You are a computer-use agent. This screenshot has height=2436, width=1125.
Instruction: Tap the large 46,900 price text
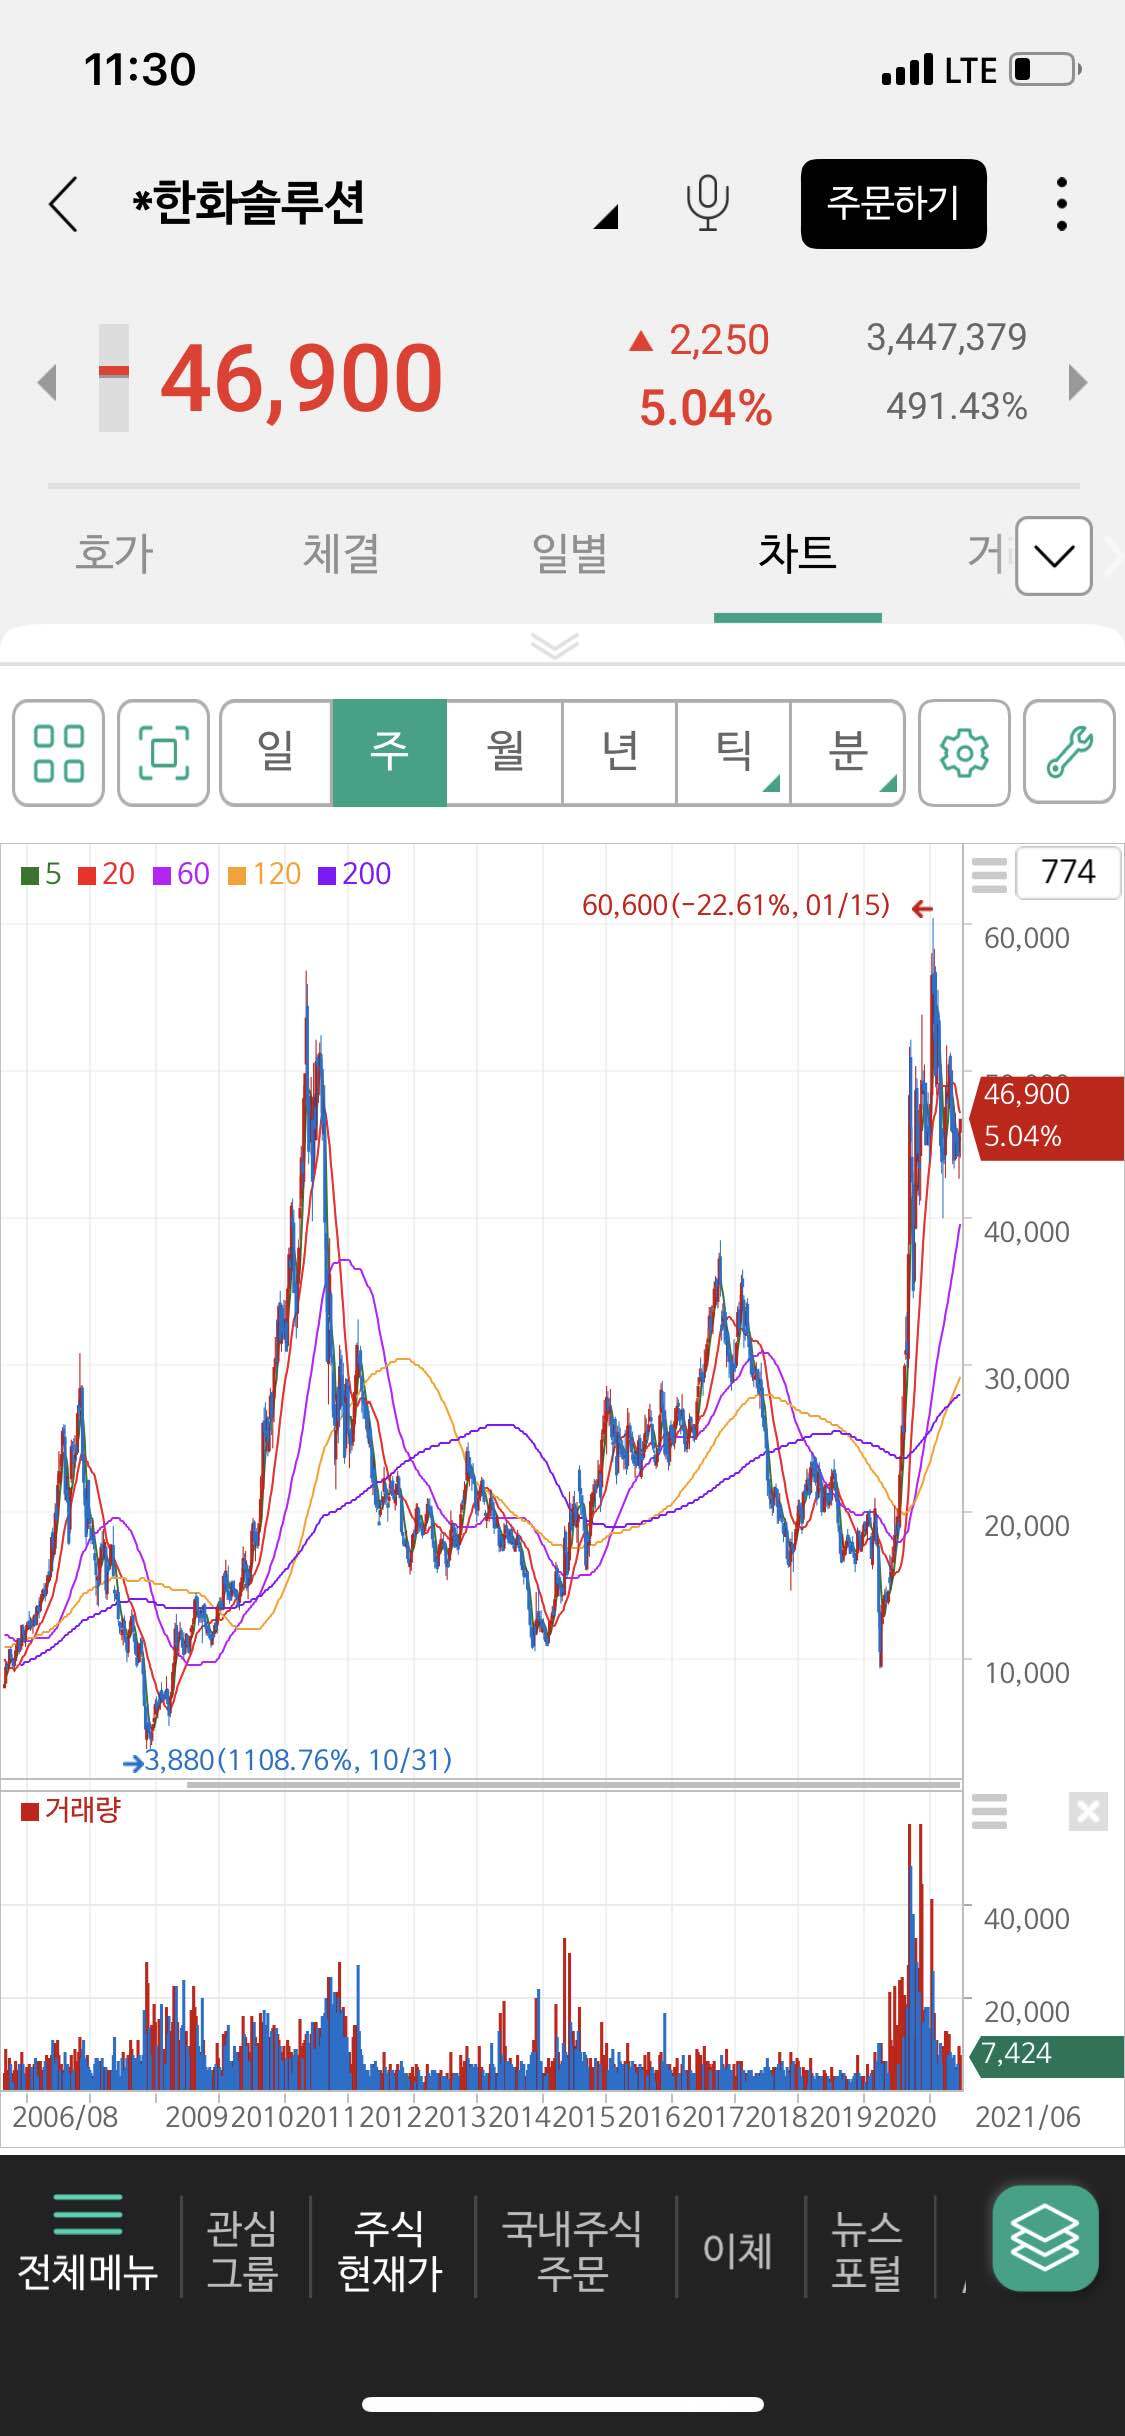[x=301, y=378]
